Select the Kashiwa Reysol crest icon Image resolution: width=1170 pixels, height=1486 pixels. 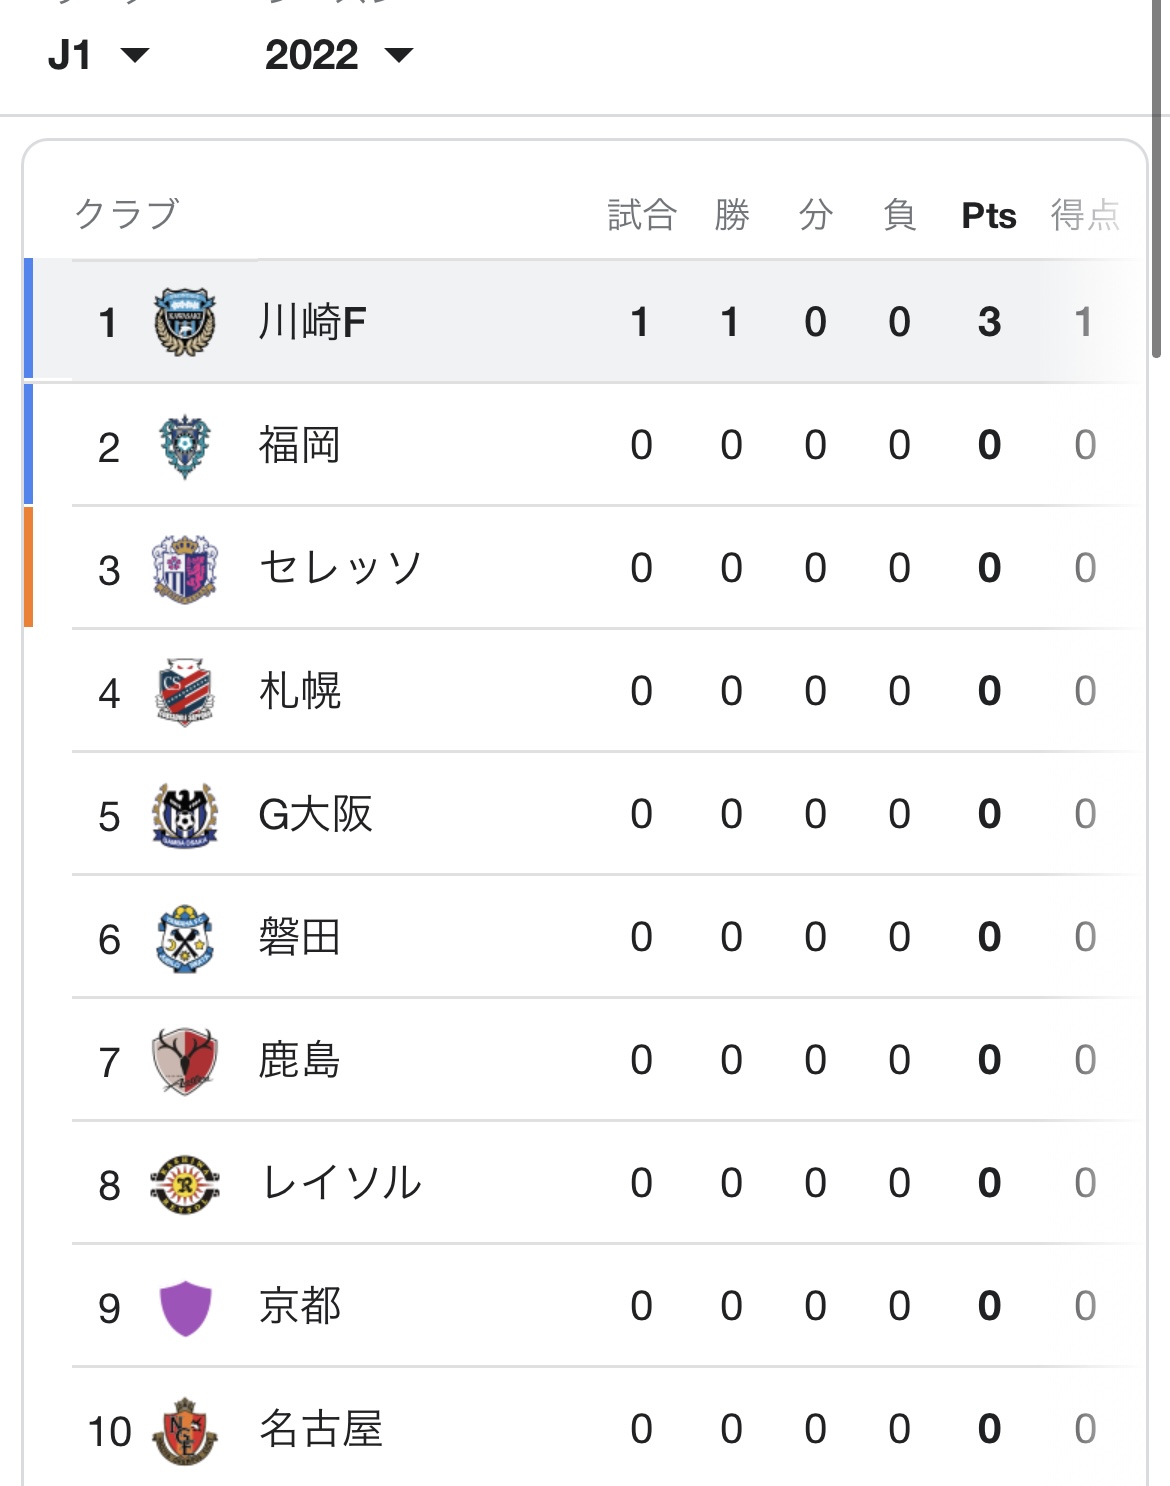point(185,1184)
